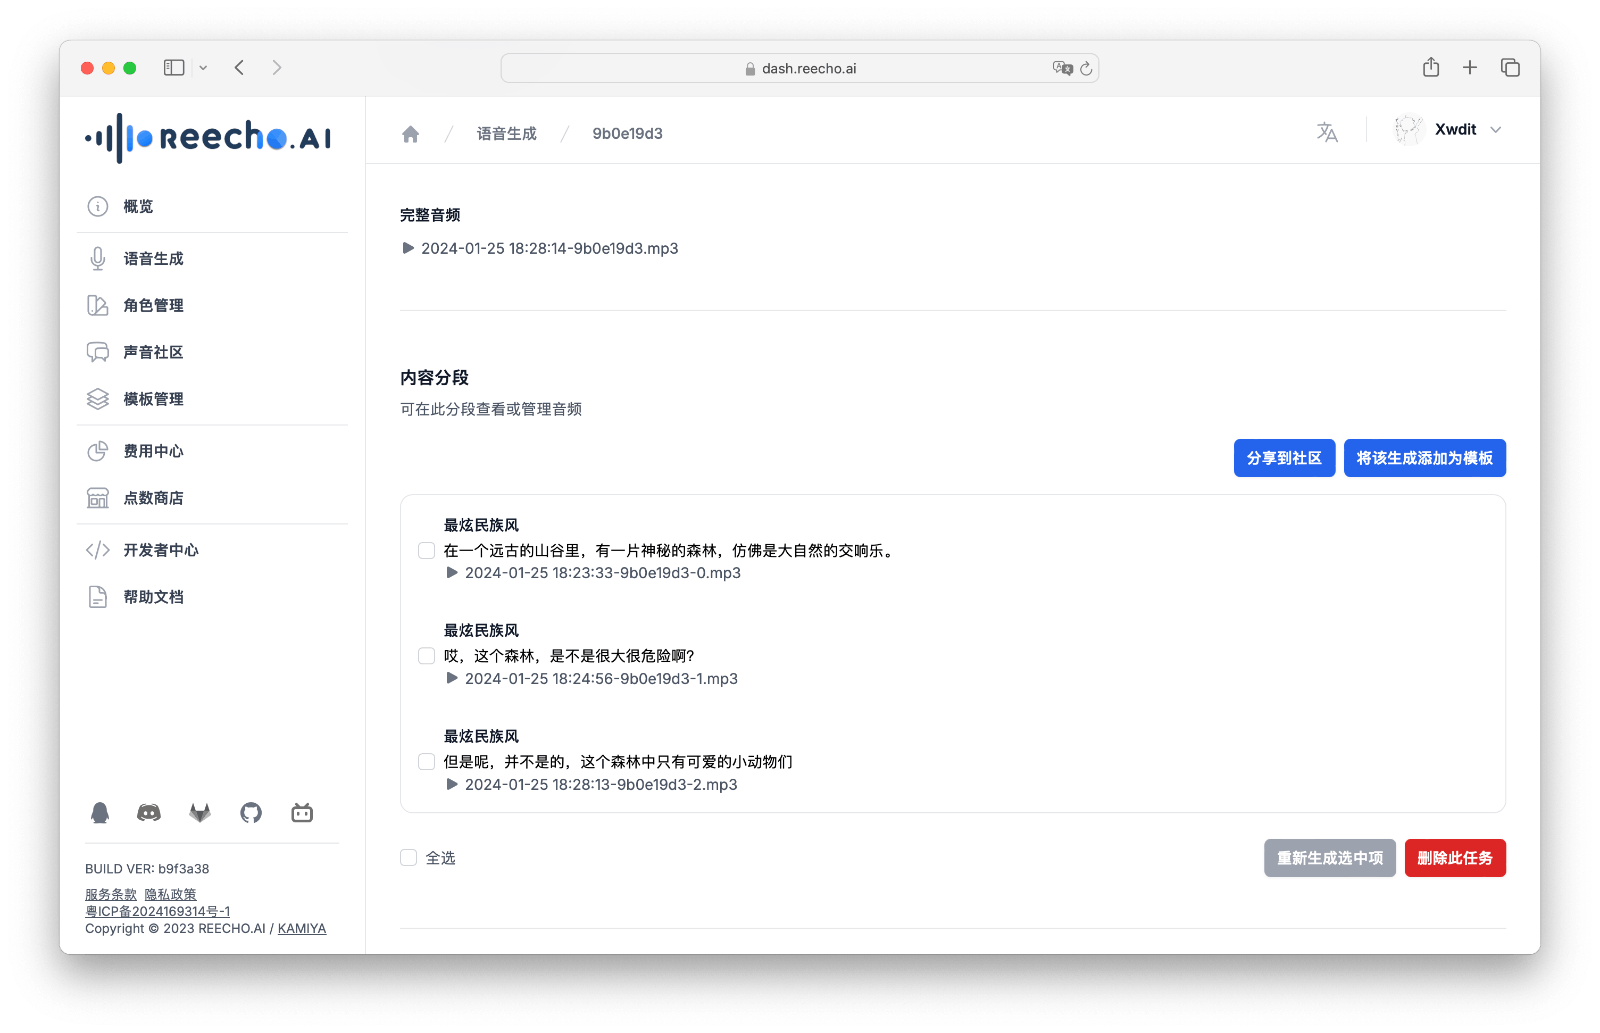This screenshot has width=1600, height=1033.
Task: Open the 语音生成 microphone icon in sidebar
Action: 97,258
